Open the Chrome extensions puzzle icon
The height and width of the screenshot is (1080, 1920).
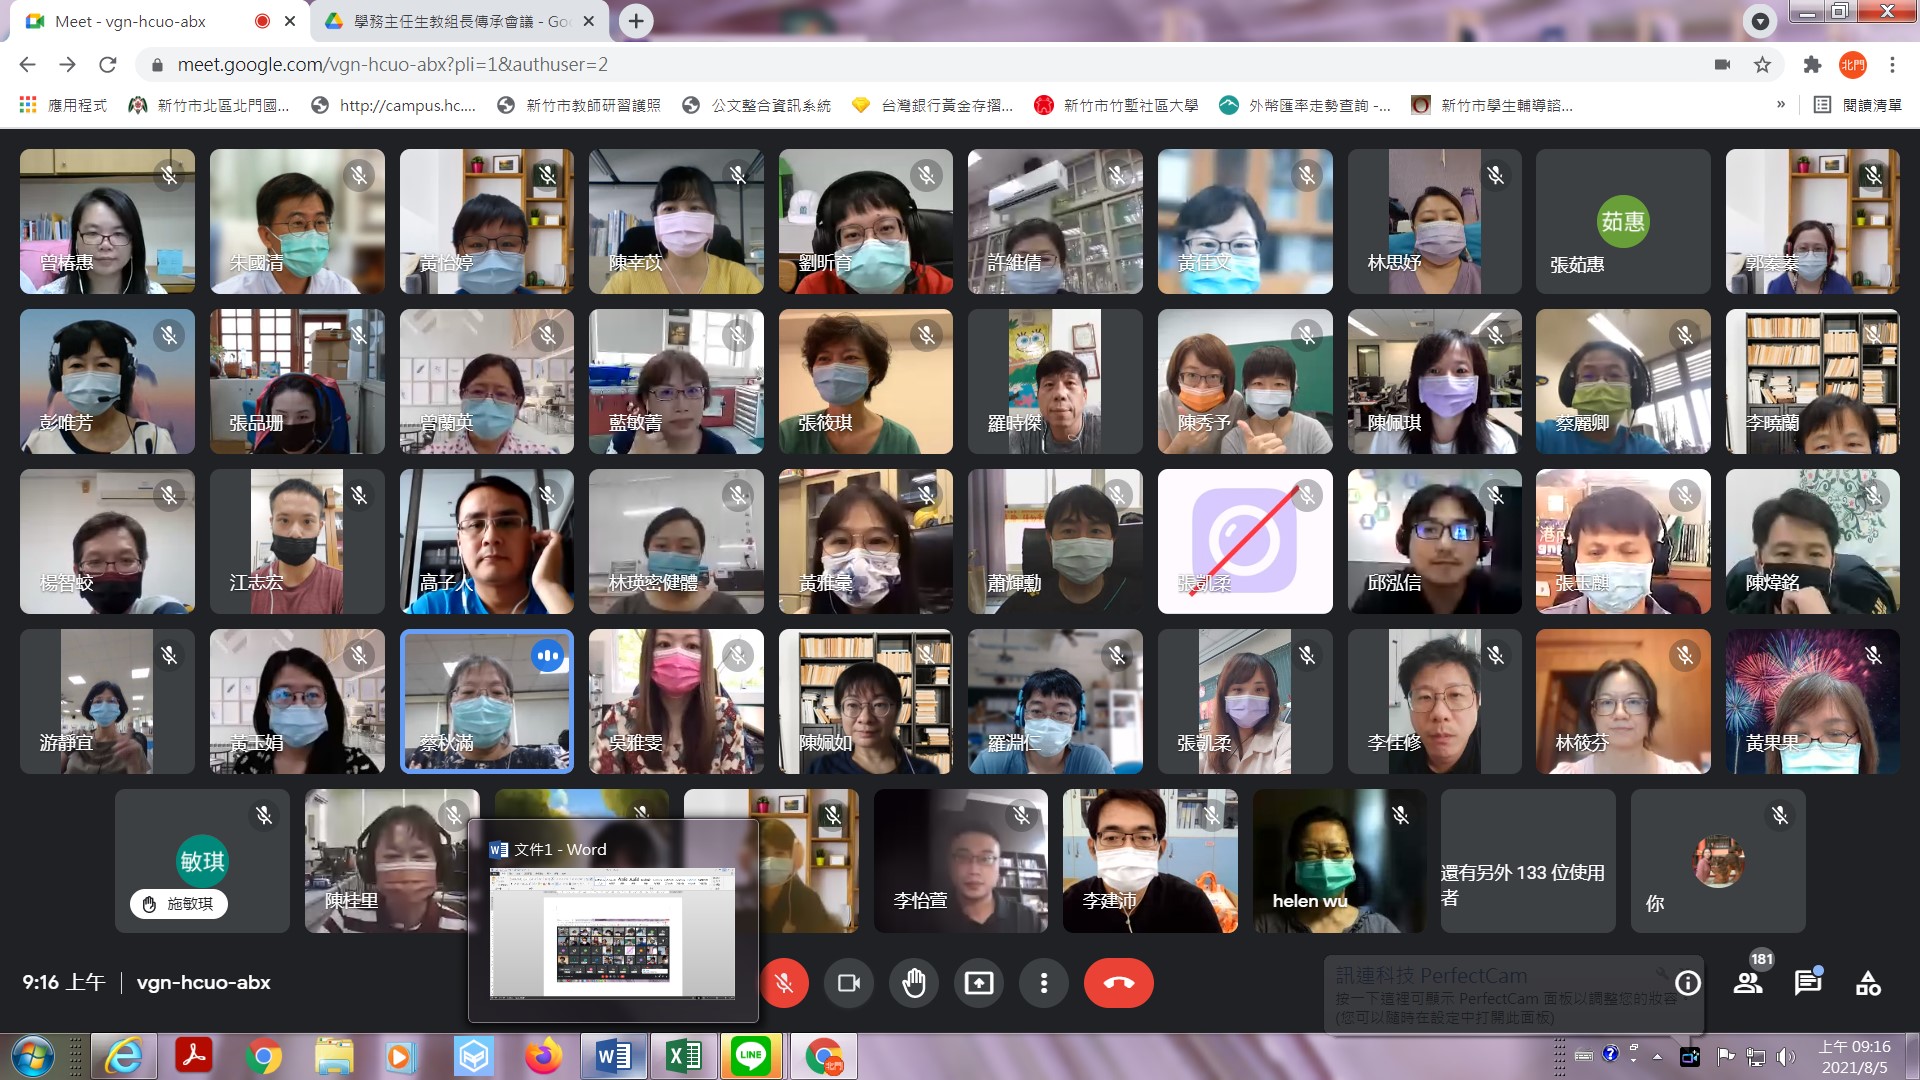[x=1811, y=65]
